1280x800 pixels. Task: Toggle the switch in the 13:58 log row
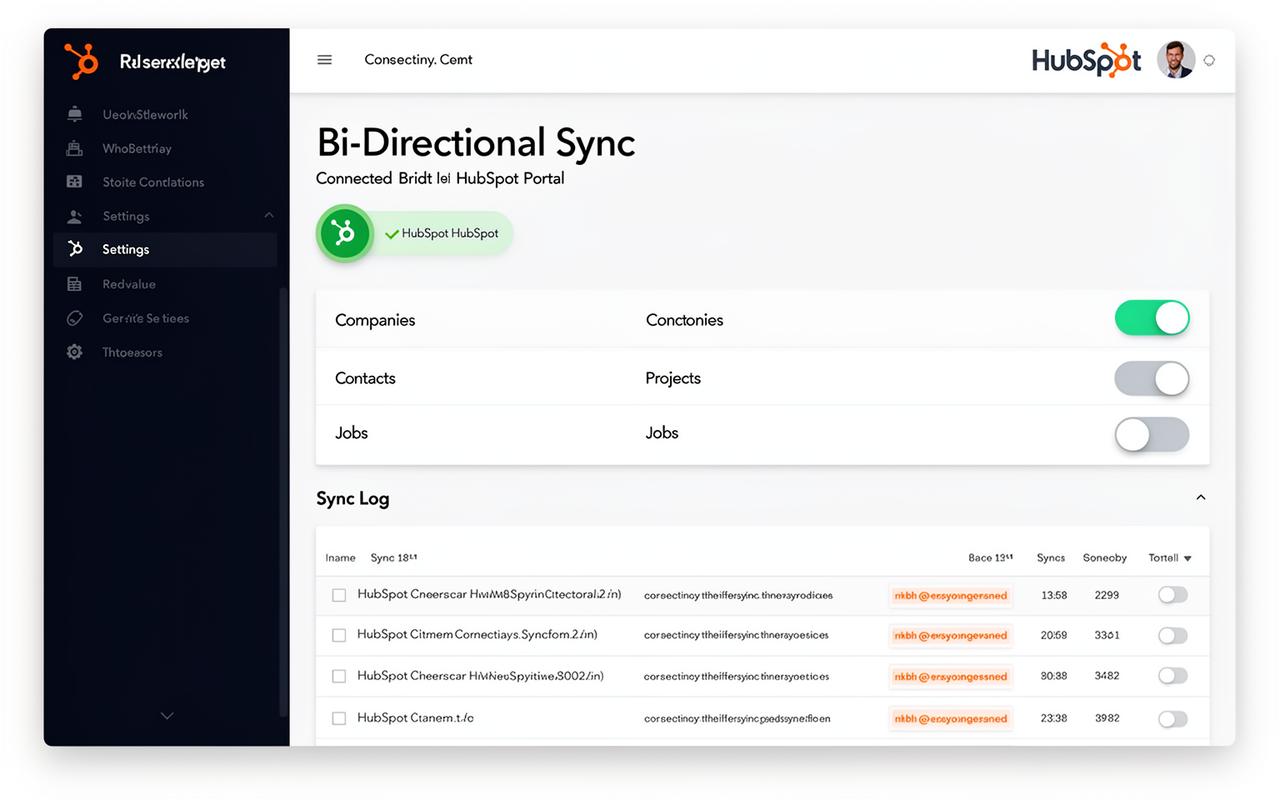(x=1173, y=595)
